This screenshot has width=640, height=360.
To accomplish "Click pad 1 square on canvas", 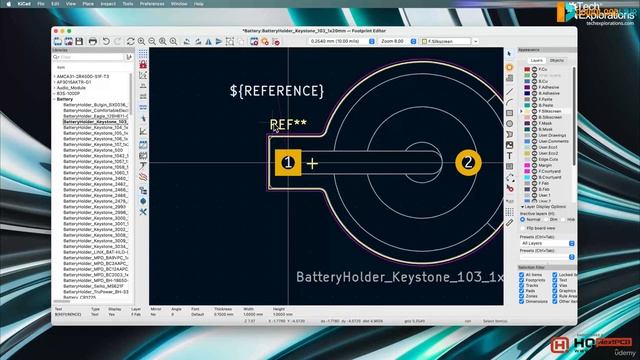I will point(288,162).
